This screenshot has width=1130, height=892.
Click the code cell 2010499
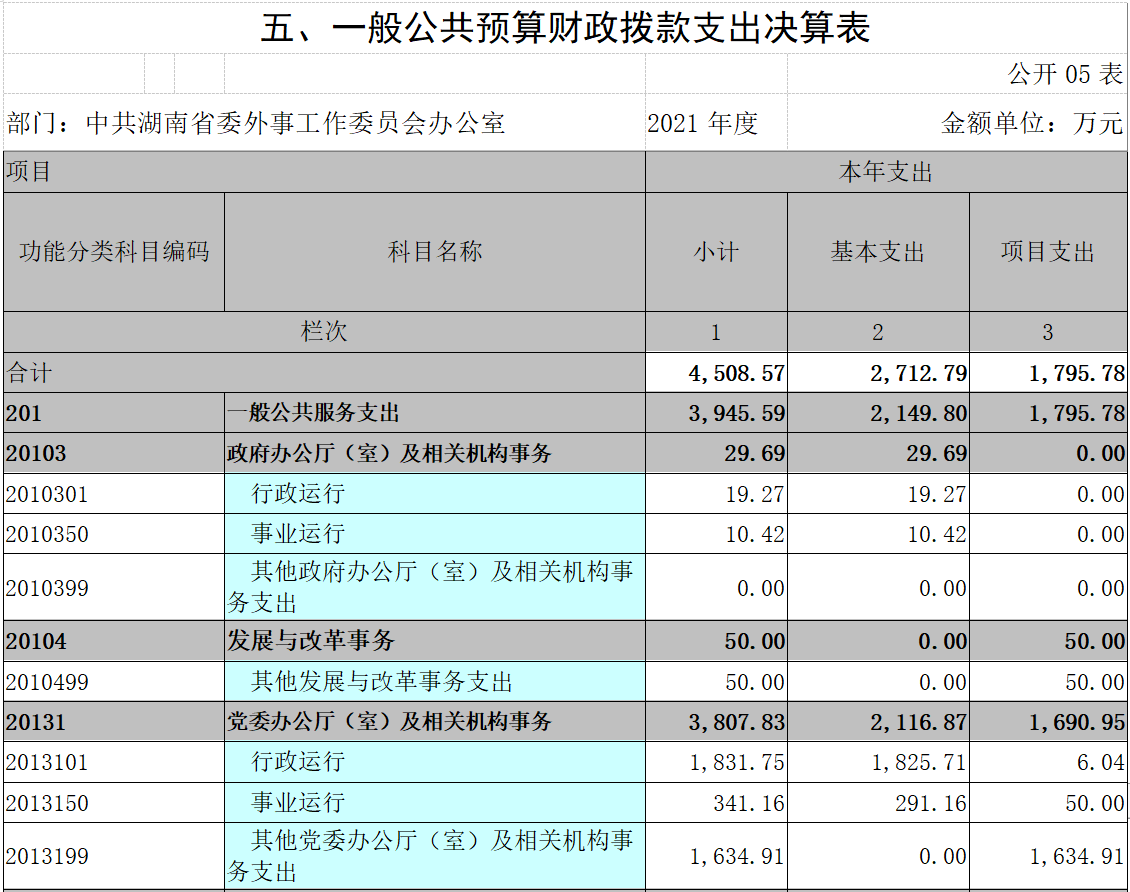click(x=114, y=682)
